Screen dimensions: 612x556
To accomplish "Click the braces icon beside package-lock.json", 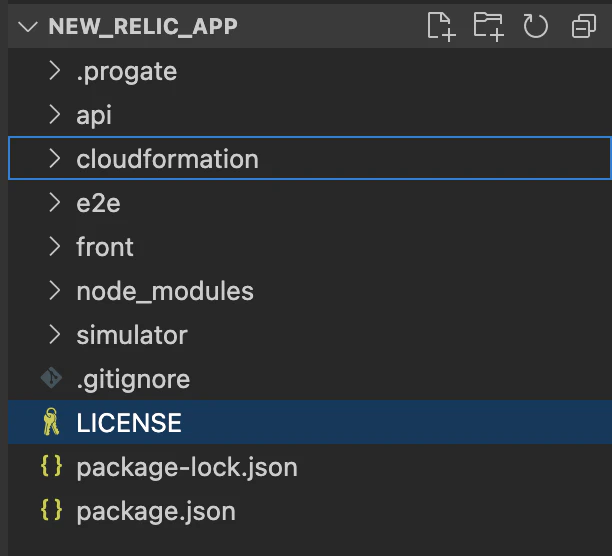I will [52, 466].
